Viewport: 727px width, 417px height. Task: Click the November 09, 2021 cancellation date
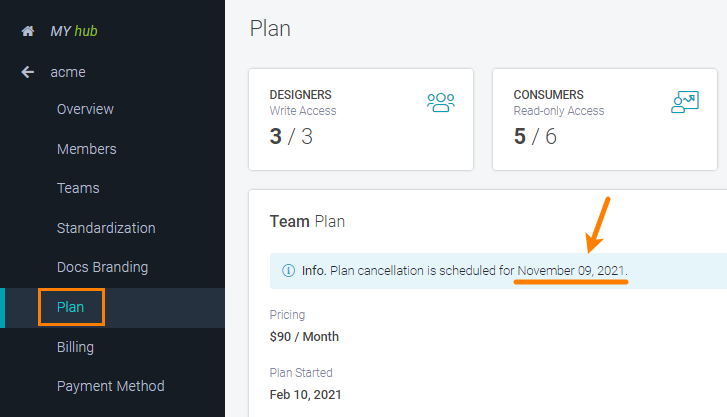pyautogui.click(x=572, y=271)
